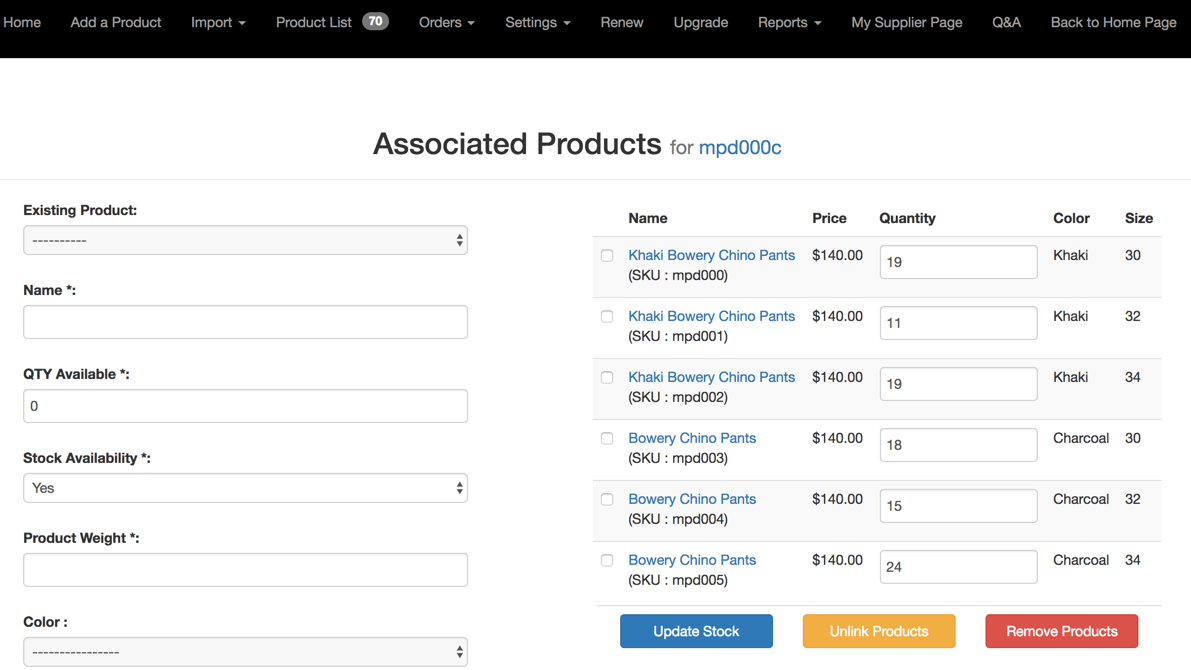
Task: Open the Settings navigation menu
Action: tap(537, 22)
